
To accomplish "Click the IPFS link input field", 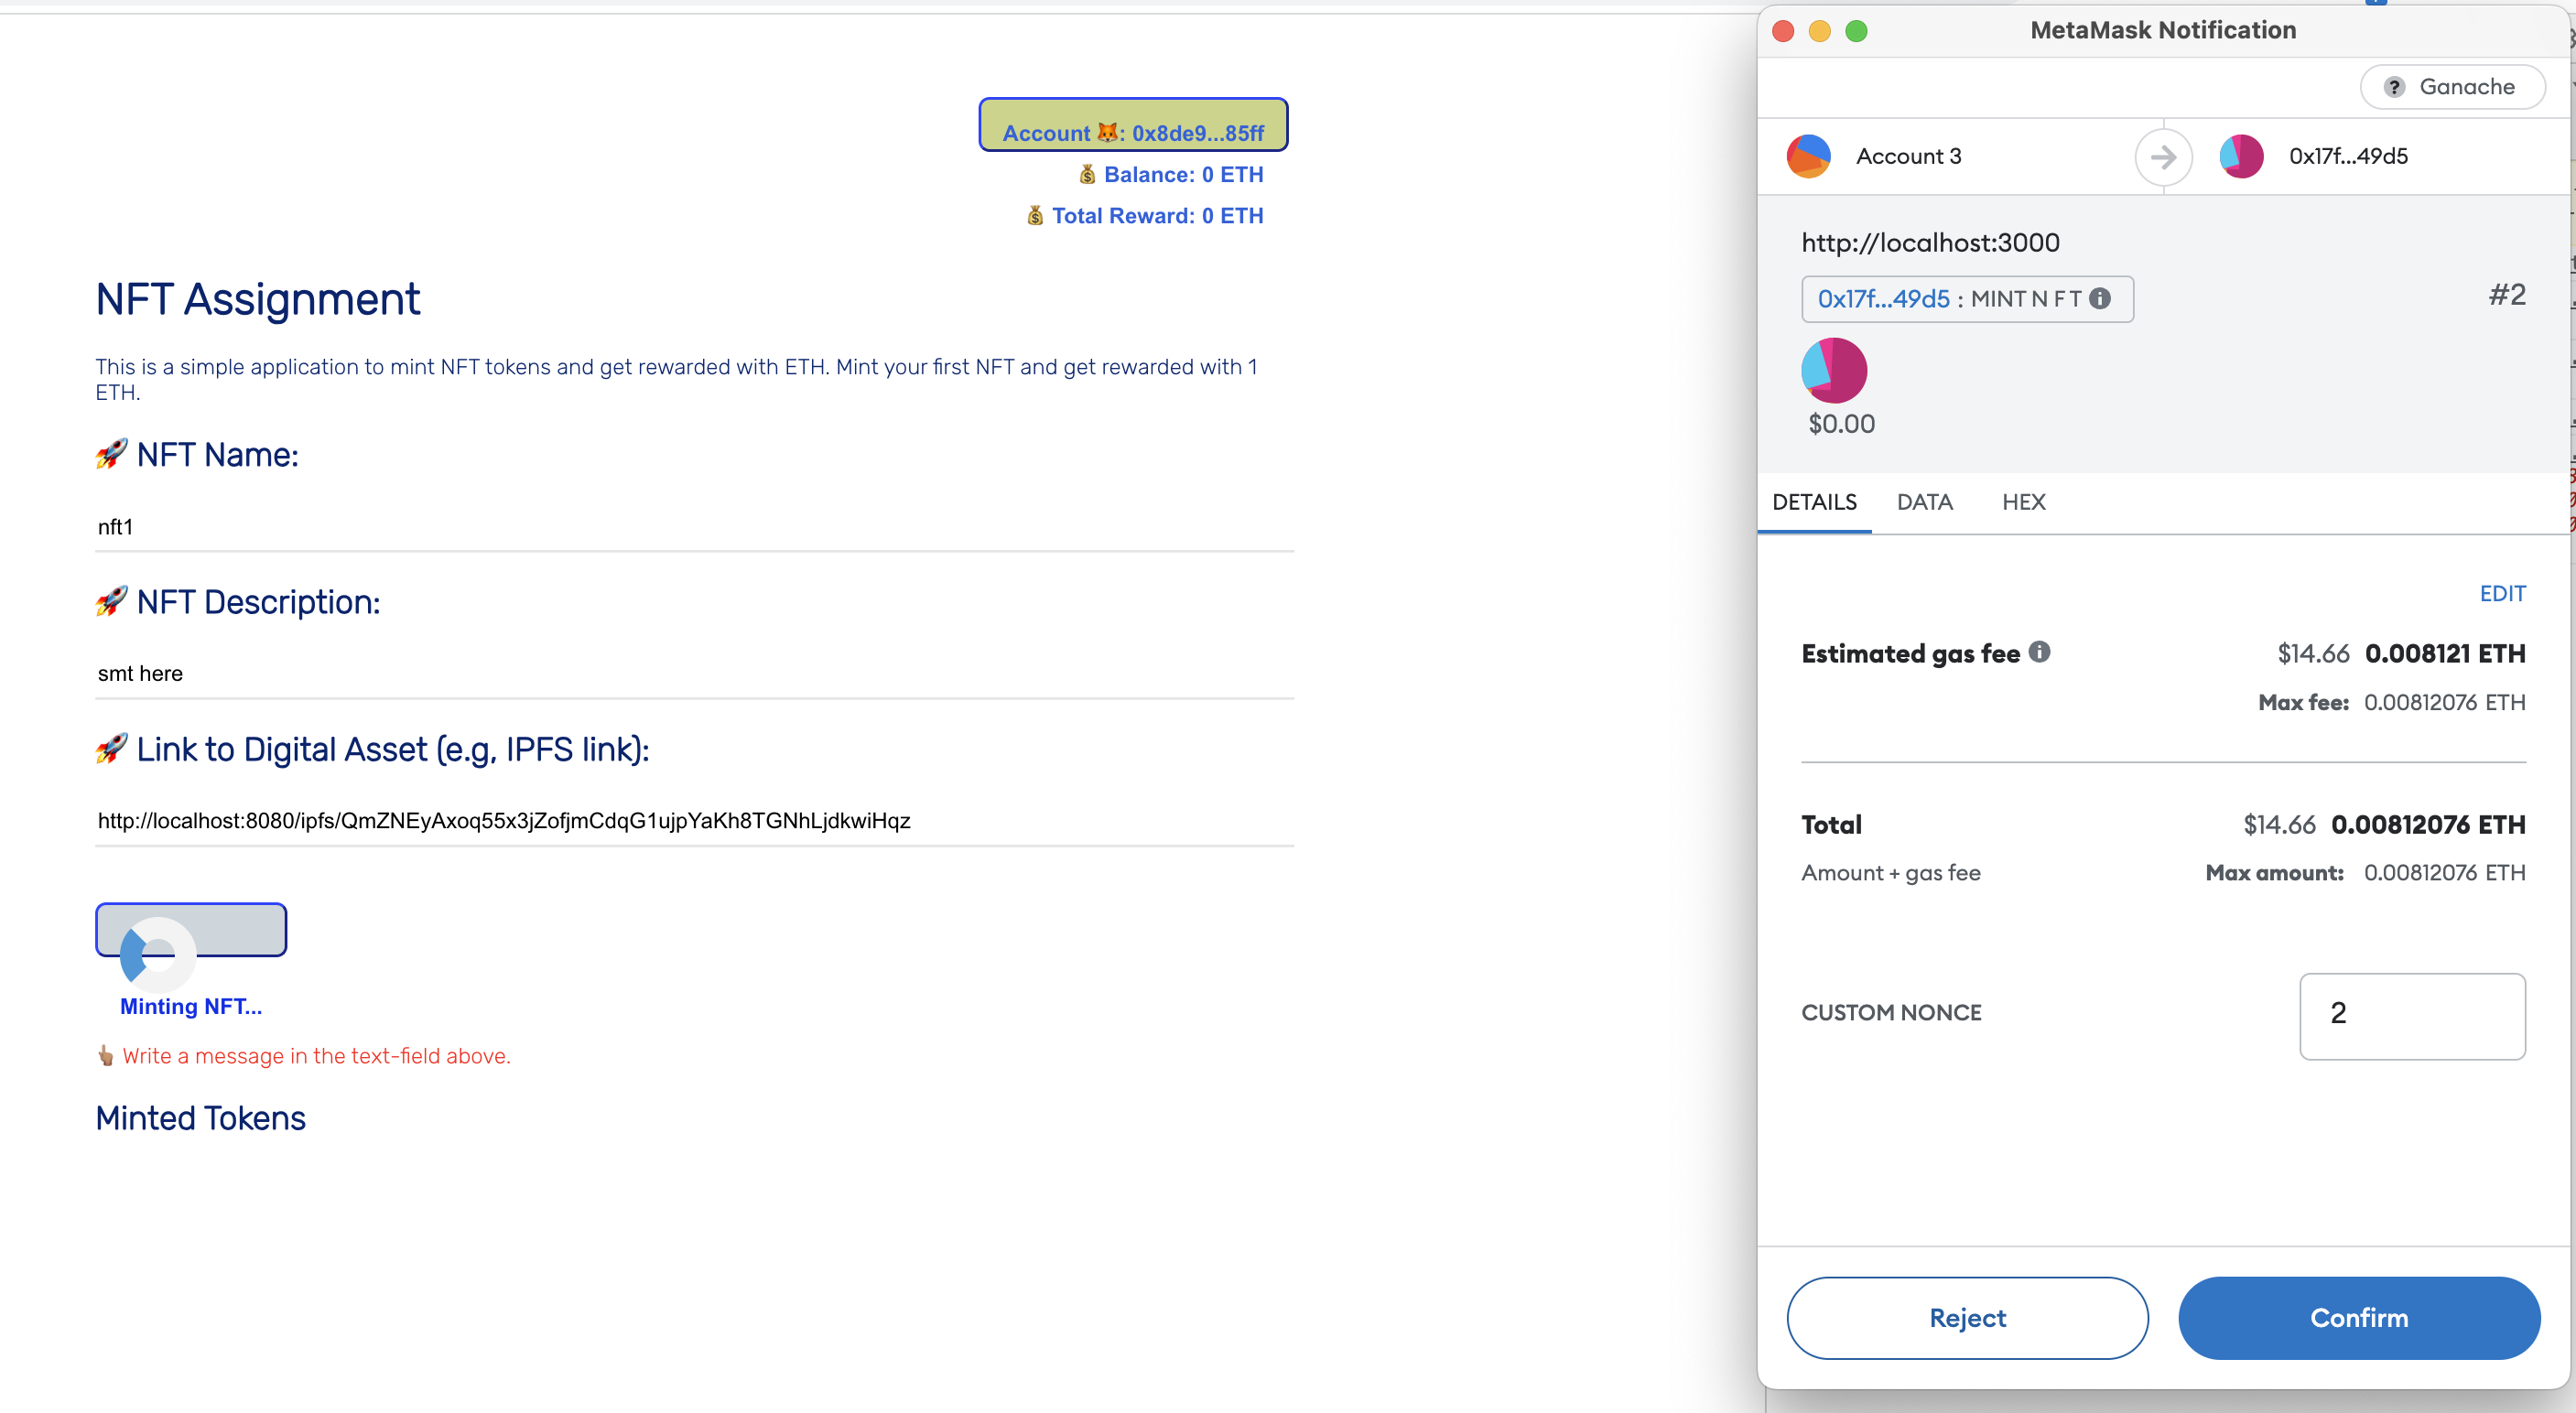I will coord(694,821).
